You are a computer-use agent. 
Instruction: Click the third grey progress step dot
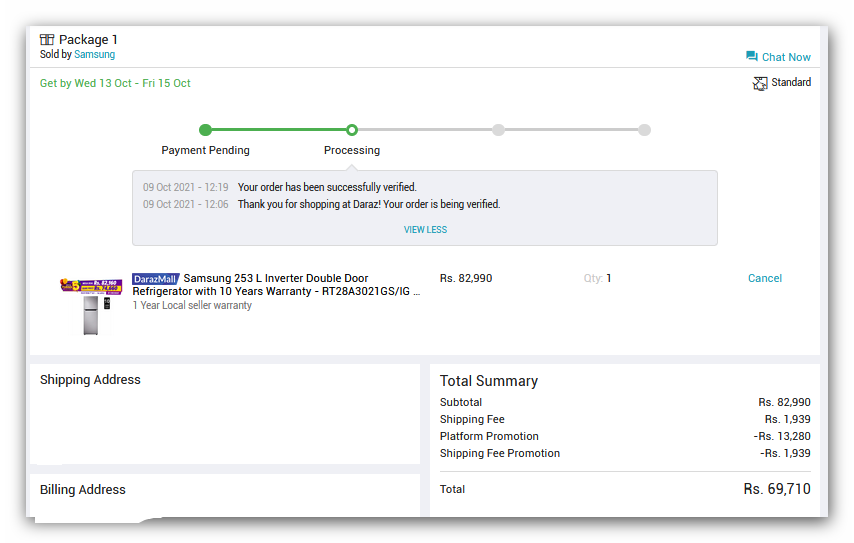point(498,130)
